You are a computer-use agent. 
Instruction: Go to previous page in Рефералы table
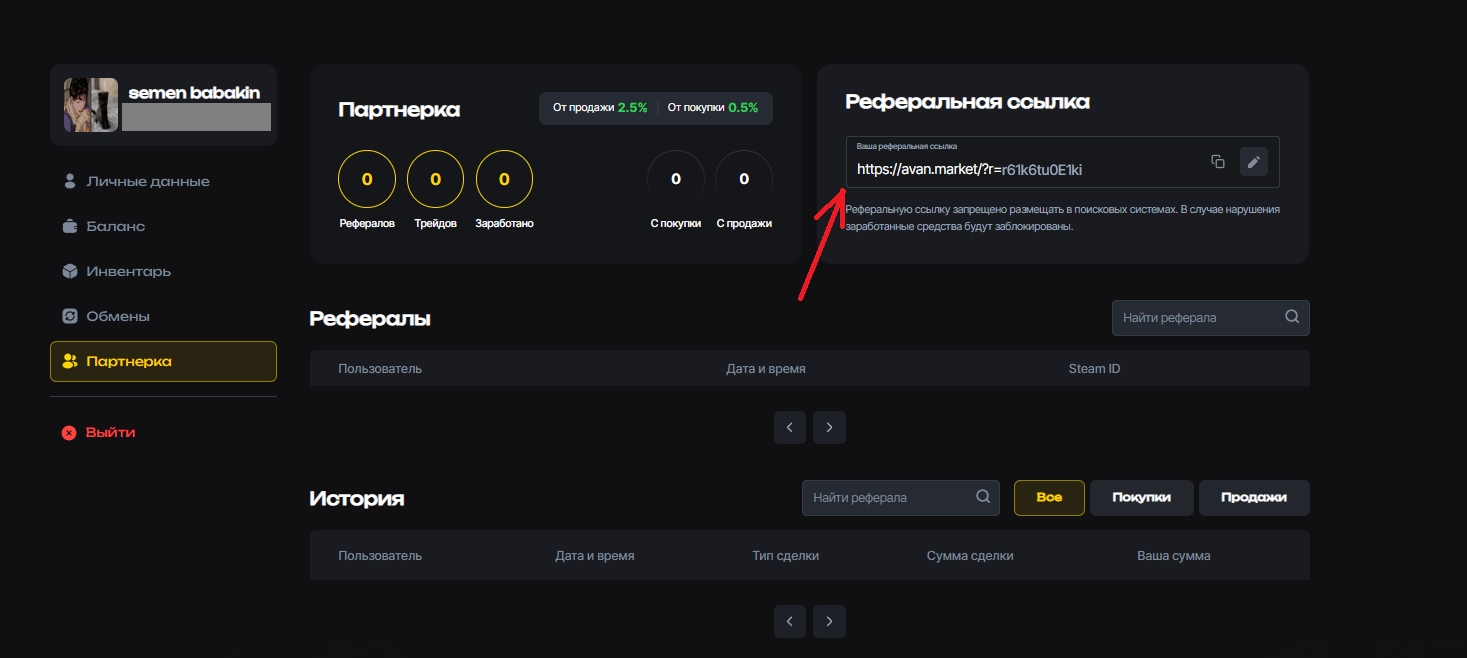(x=790, y=427)
